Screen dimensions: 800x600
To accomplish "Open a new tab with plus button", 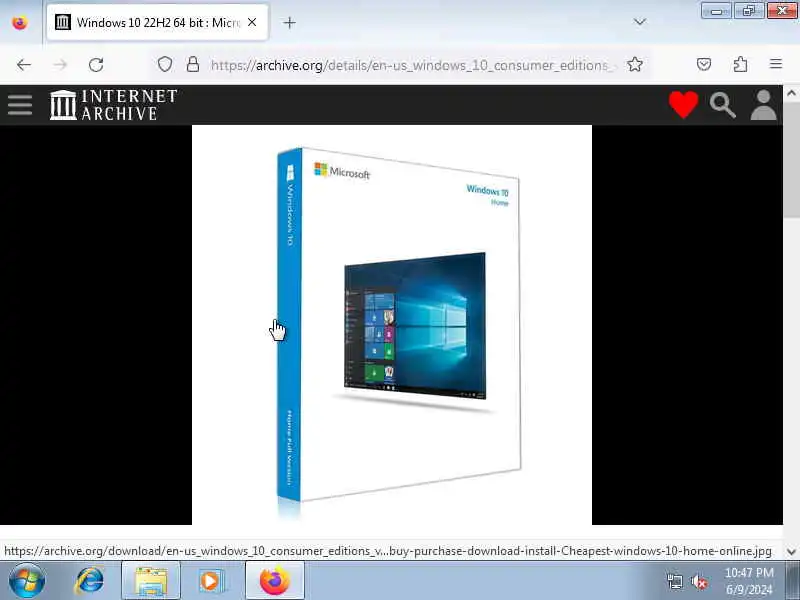I will (289, 22).
